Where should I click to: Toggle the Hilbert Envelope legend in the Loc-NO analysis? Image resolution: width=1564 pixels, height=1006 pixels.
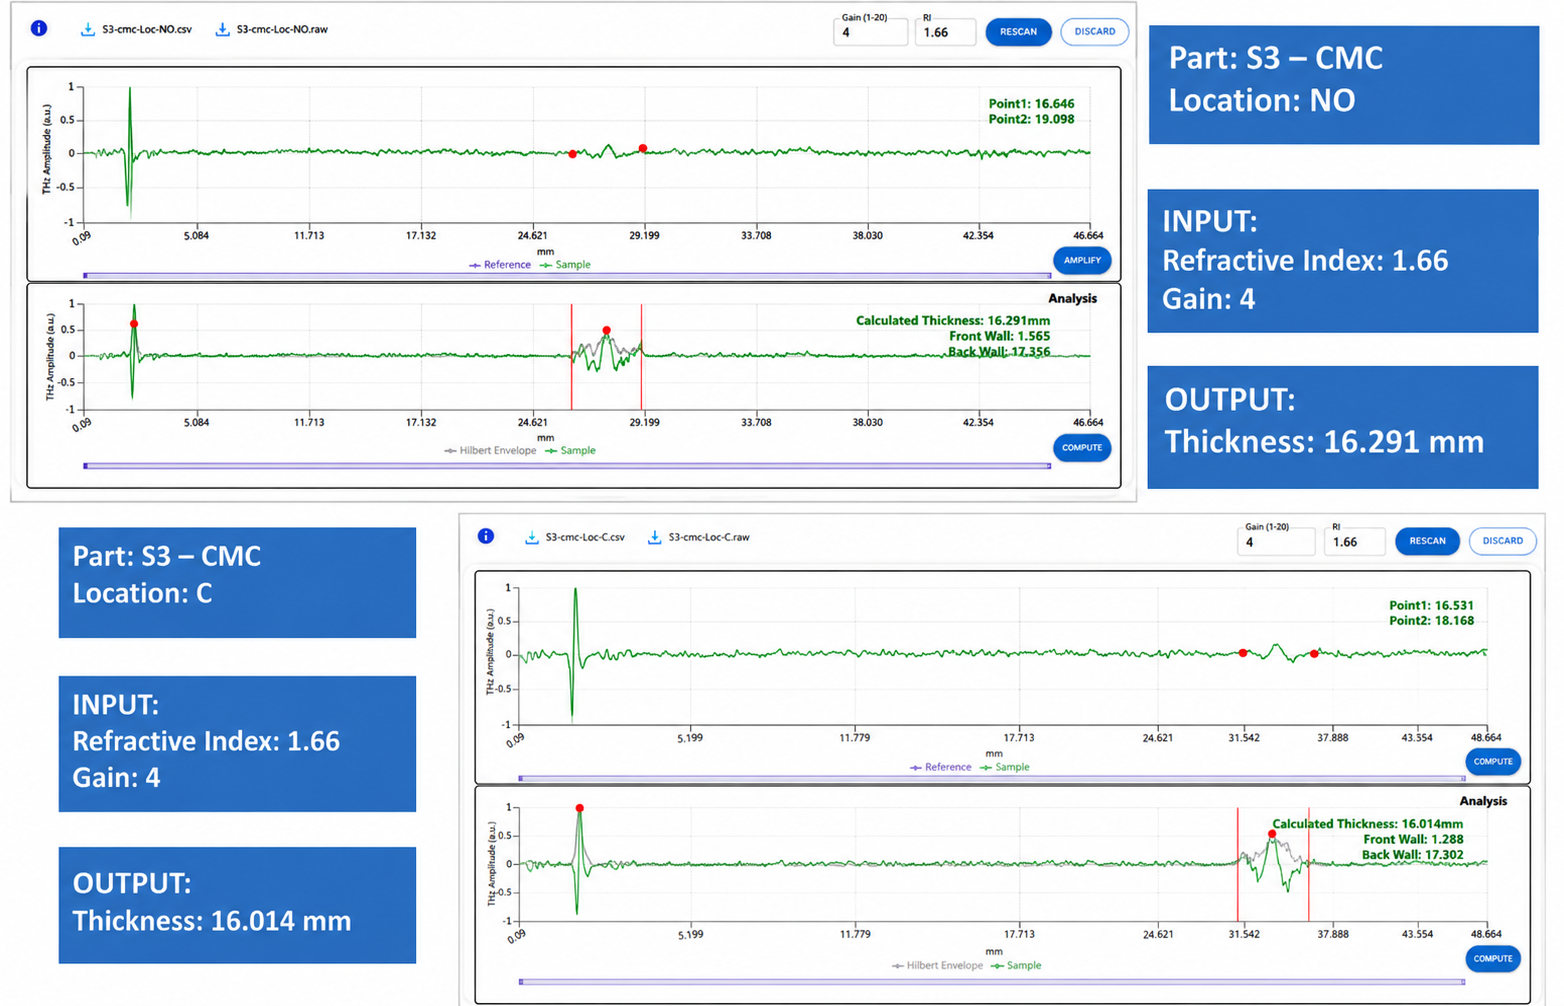point(490,451)
